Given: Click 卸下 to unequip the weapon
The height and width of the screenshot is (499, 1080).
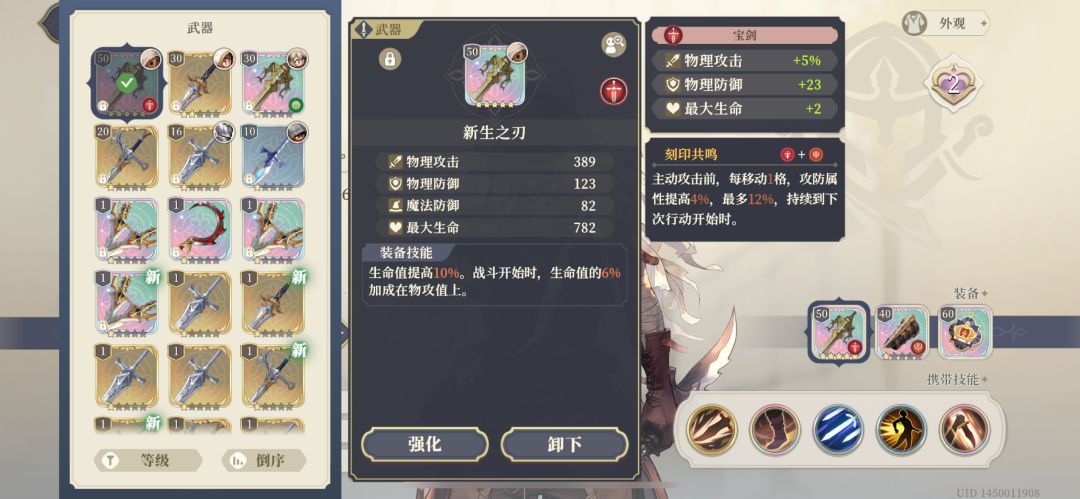Looking at the screenshot, I should [564, 445].
